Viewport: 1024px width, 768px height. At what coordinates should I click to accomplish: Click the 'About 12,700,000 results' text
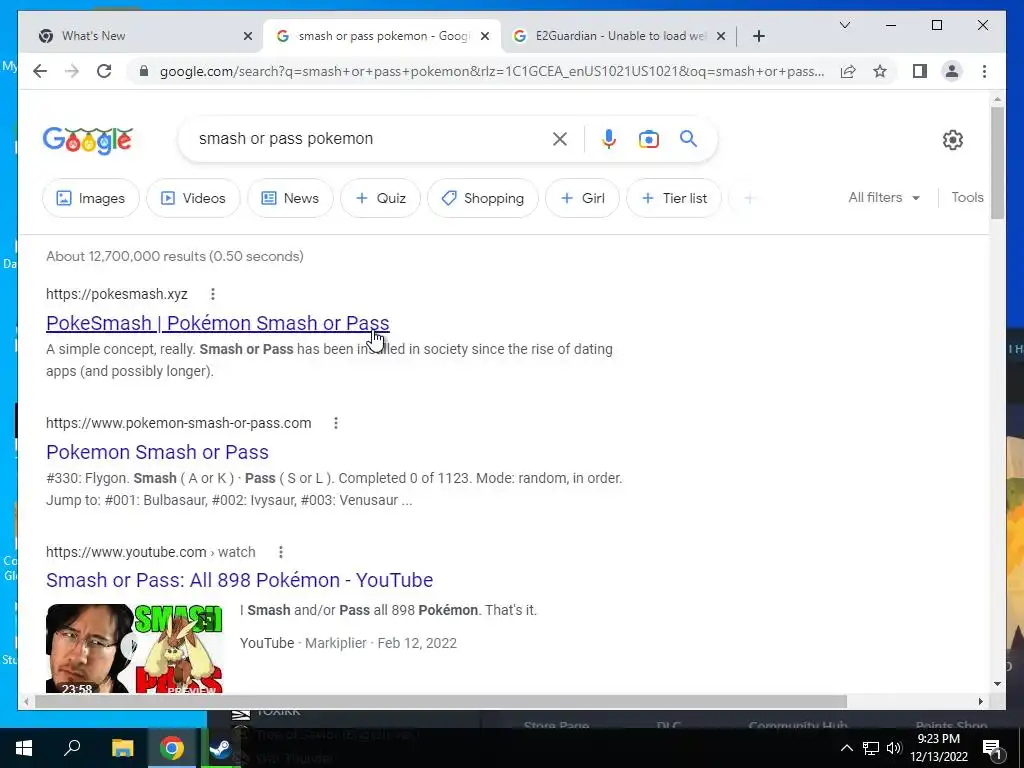coord(175,256)
